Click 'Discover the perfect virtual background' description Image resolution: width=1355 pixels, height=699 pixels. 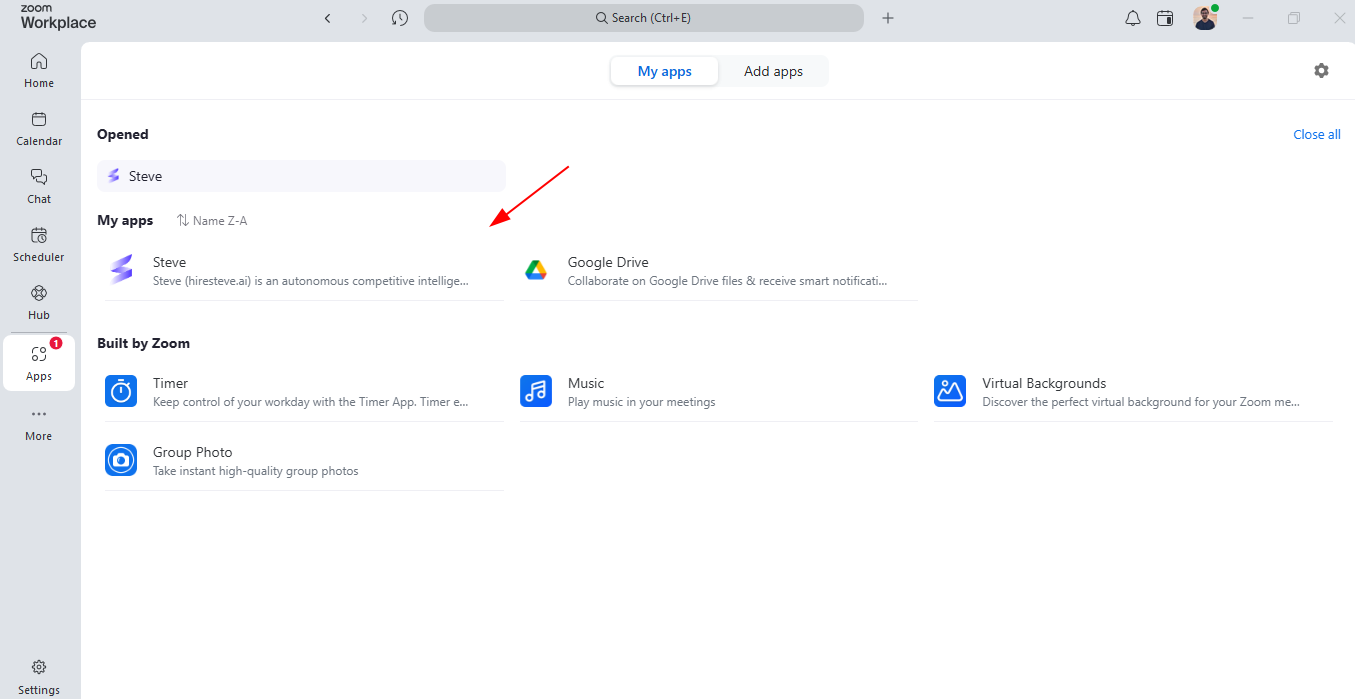coord(1141,402)
